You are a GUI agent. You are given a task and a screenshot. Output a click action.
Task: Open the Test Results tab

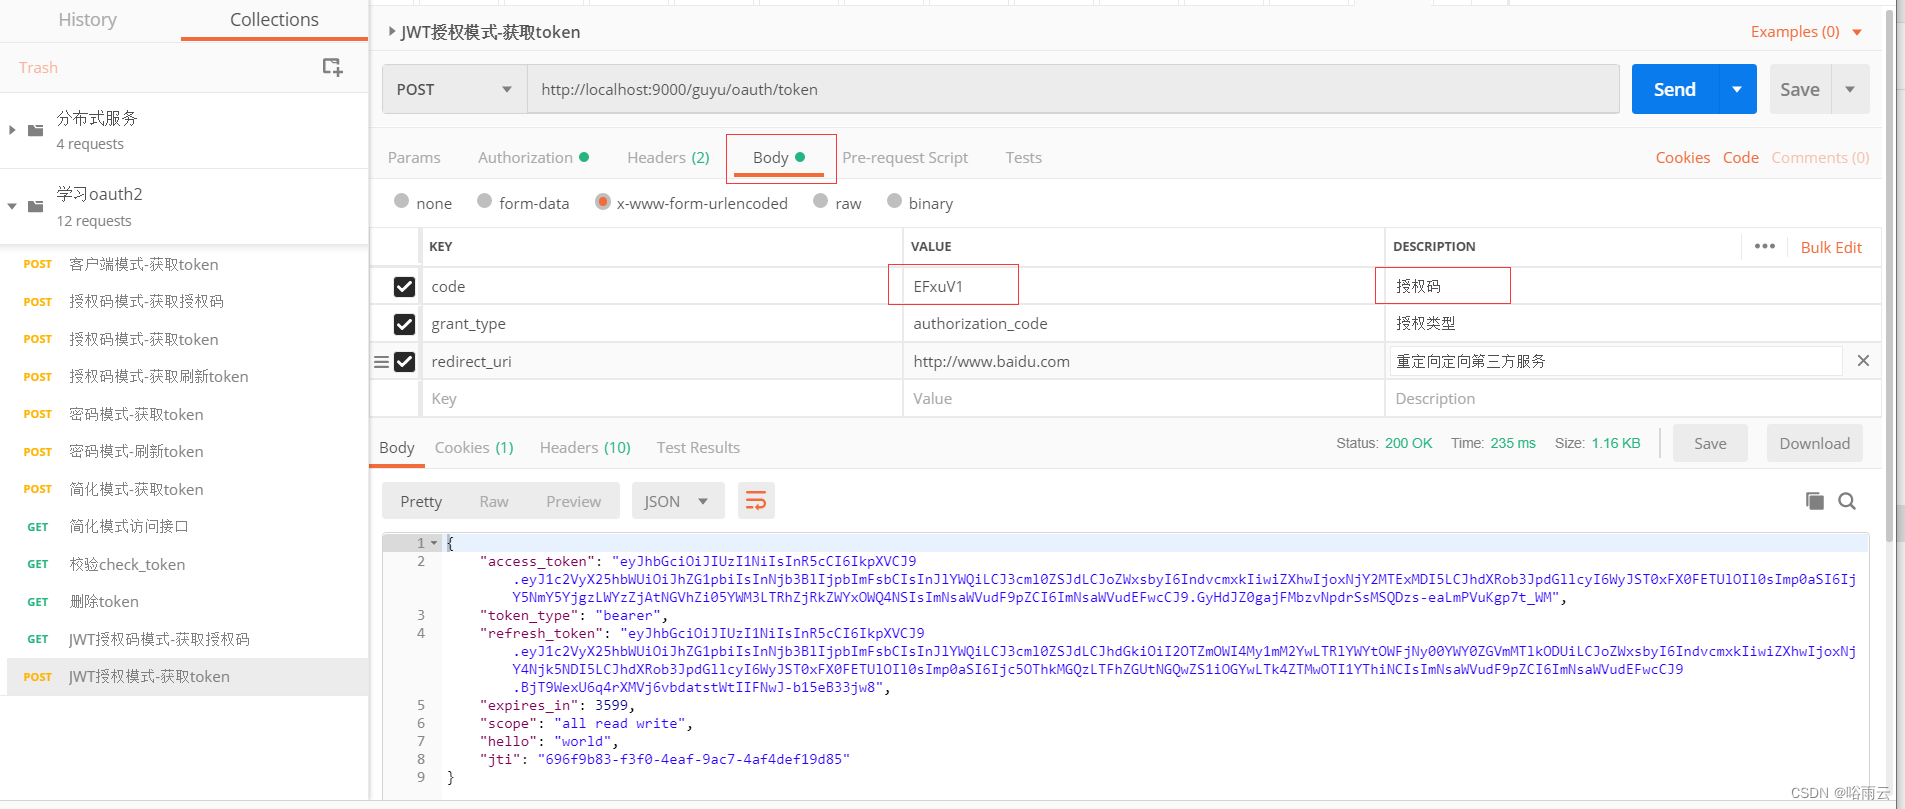698,448
